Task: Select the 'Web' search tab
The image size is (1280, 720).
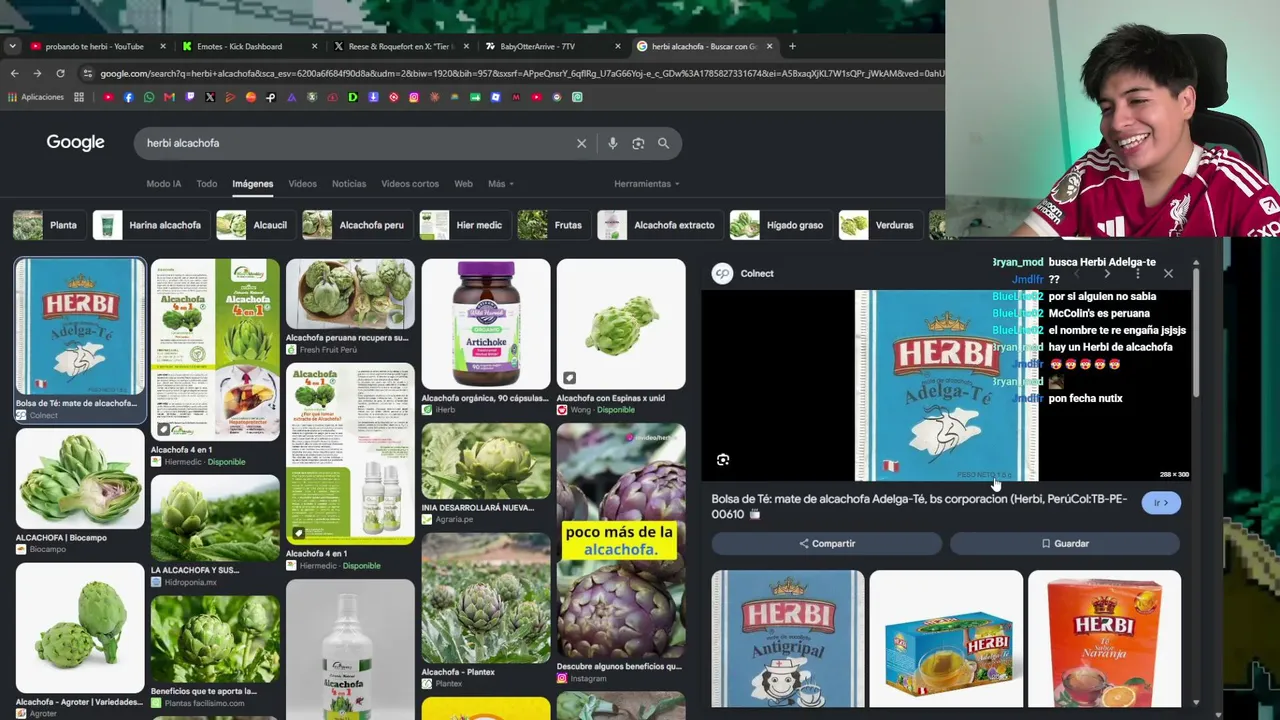Action: pyautogui.click(x=463, y=184)
